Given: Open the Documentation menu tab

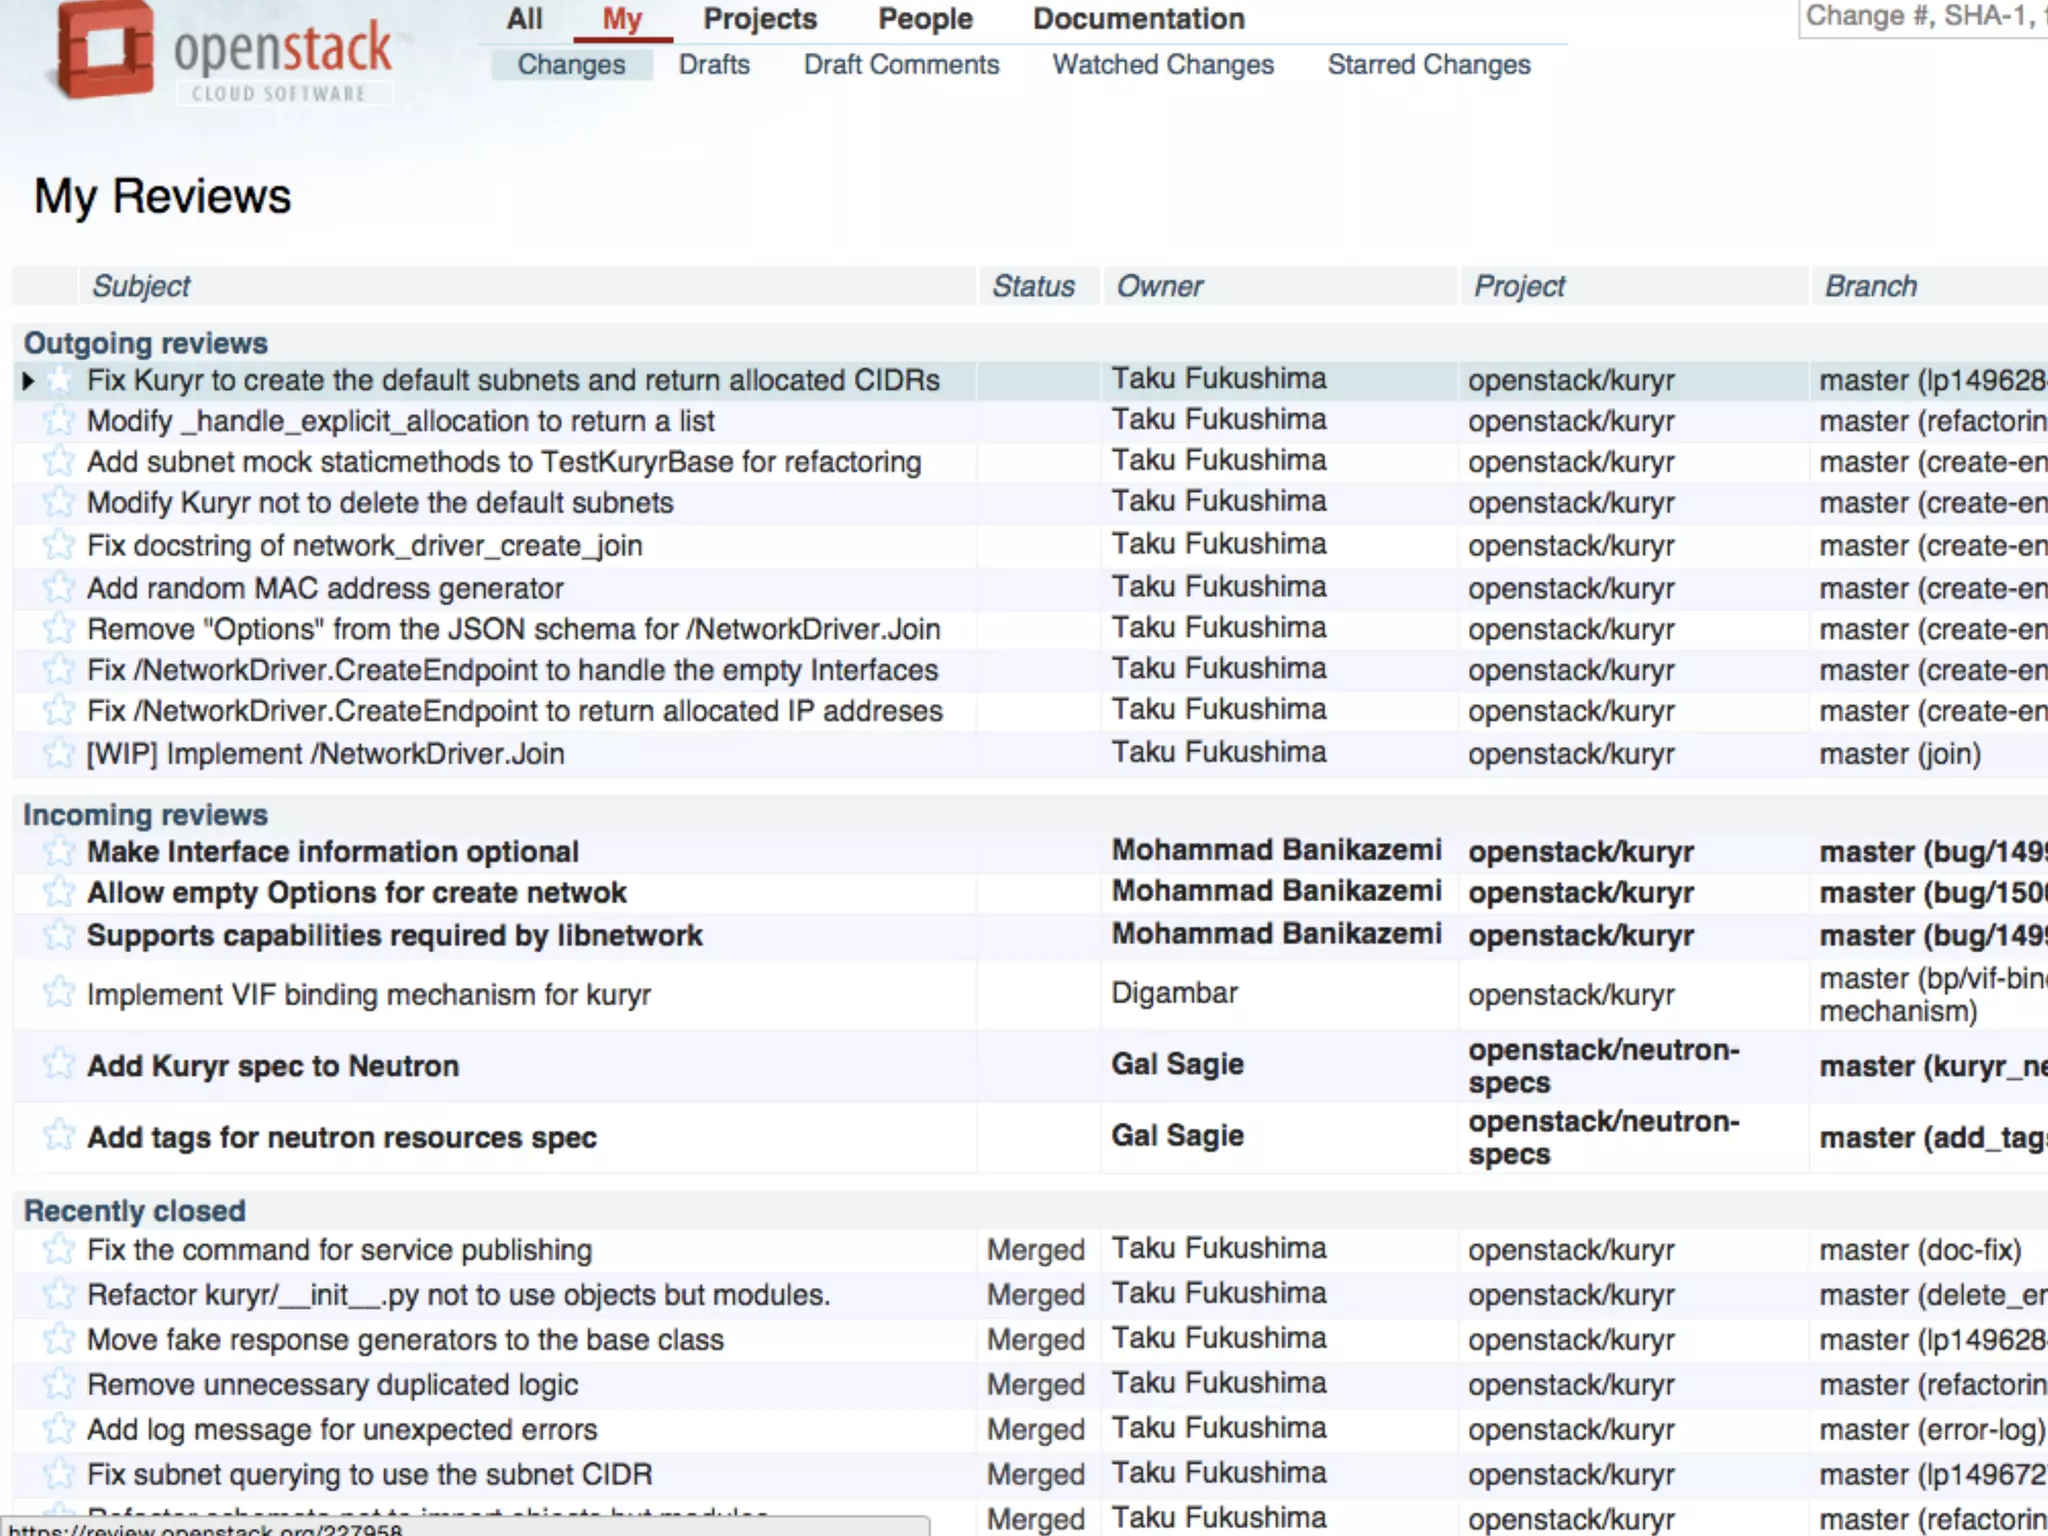Looking at the screenshot, I should (1138, 19).
